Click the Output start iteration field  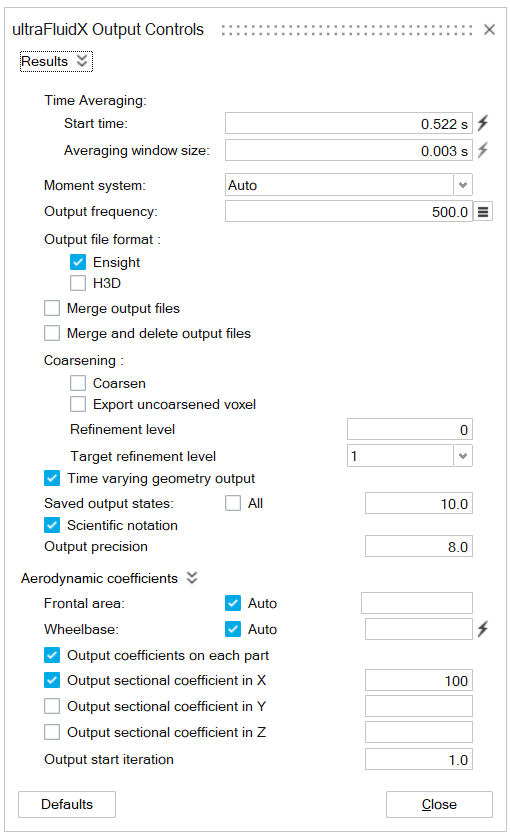pyautogui.click(x=419, y=759)
